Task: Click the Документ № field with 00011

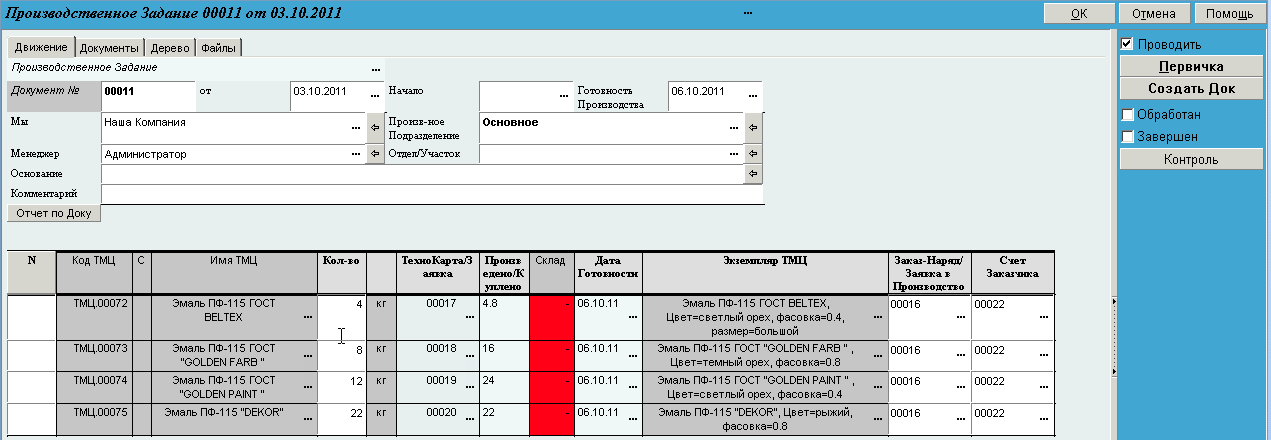Action: [x=148, y=96]
